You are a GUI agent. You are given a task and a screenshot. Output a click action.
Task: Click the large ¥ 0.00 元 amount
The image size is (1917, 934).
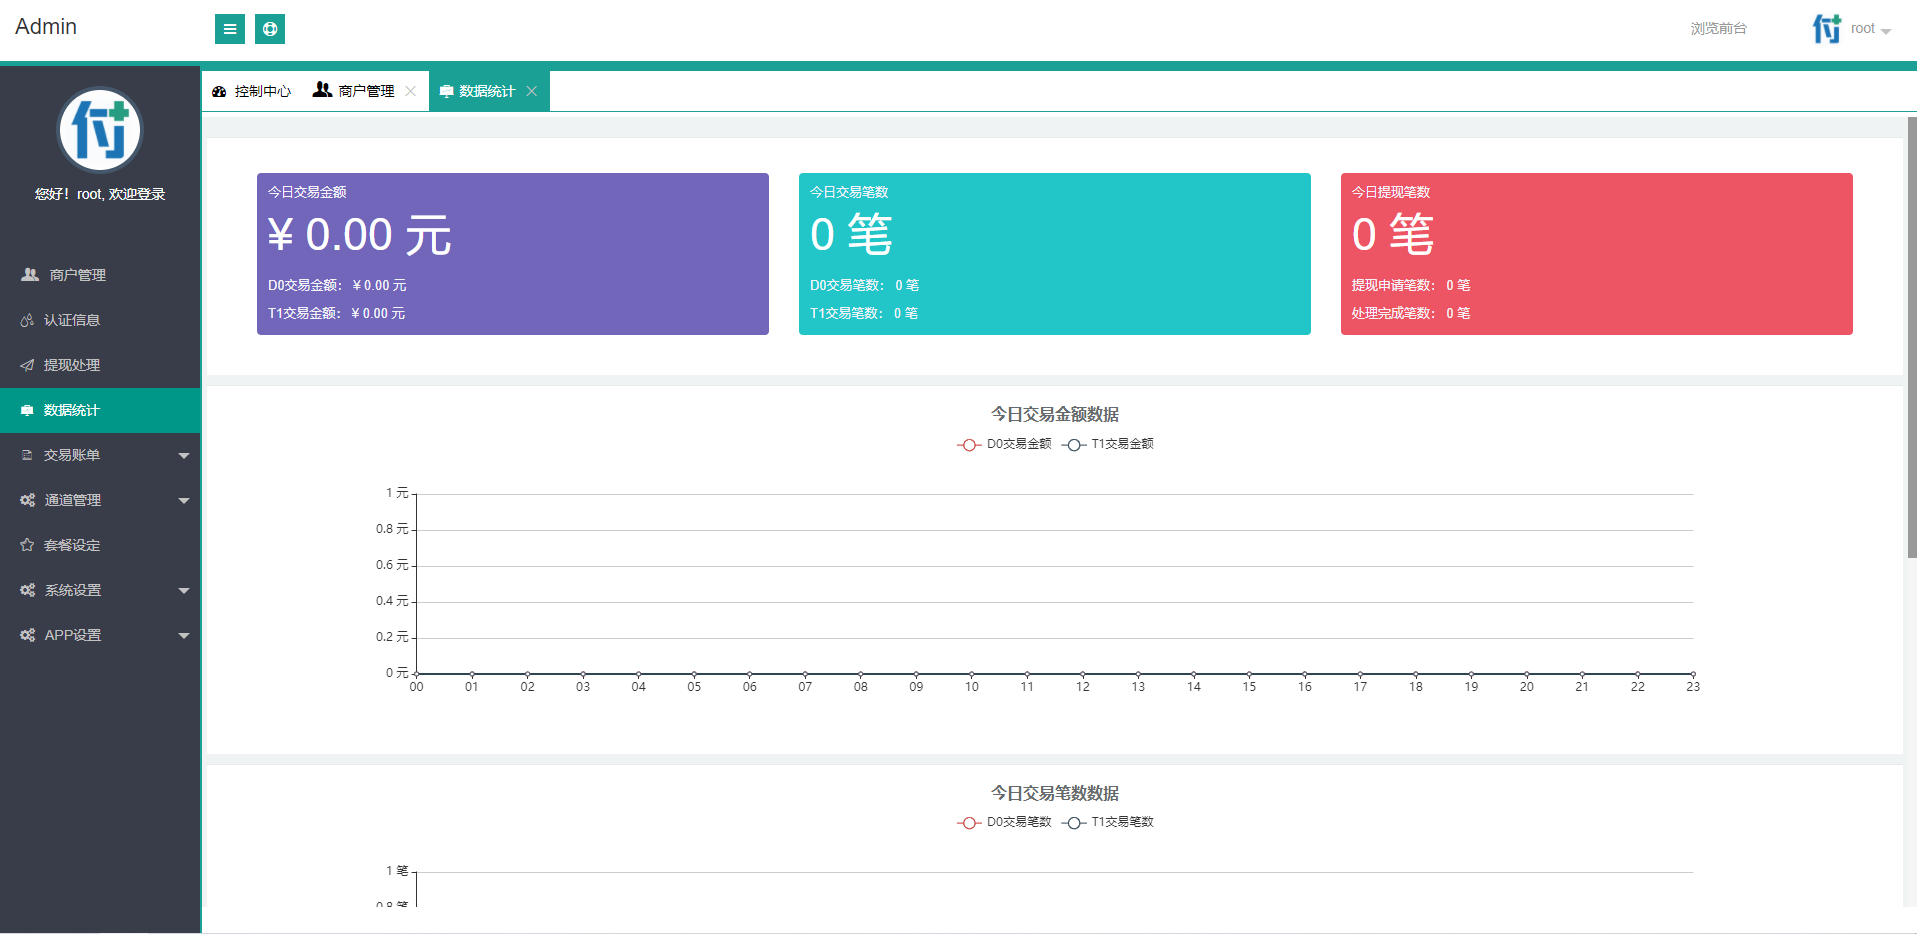pyautogui.click(x=360, y=235)
